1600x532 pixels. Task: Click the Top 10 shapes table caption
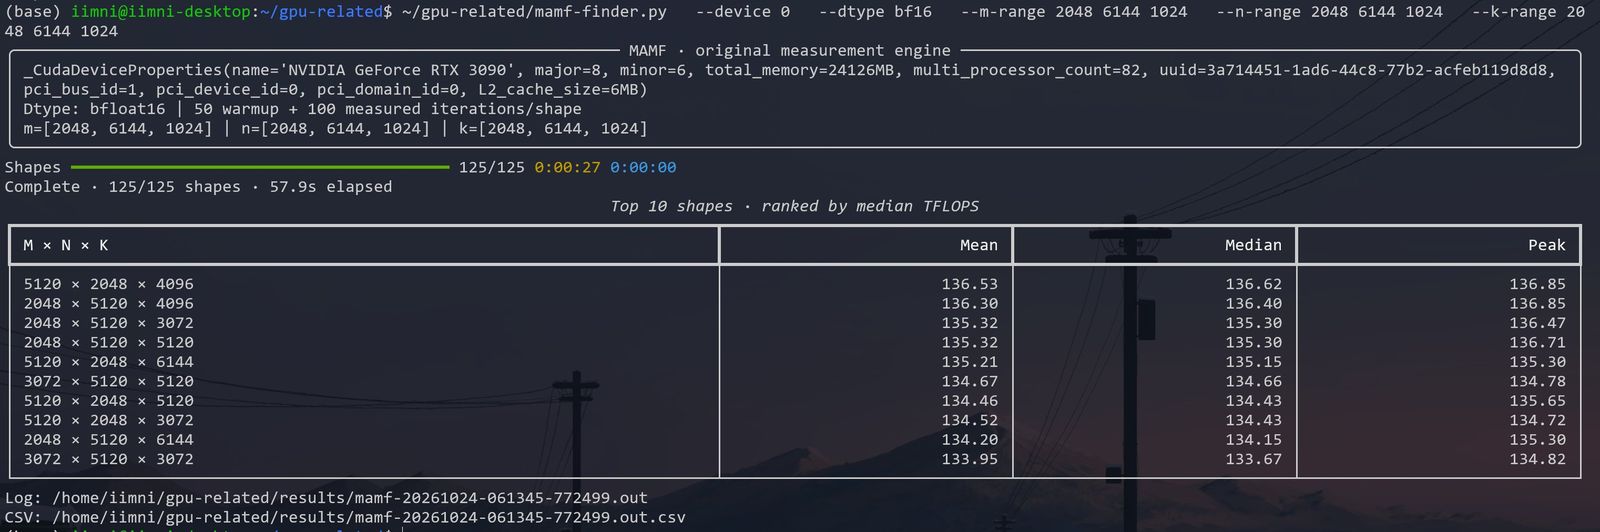pyautogui.click(x=795, y=206)
